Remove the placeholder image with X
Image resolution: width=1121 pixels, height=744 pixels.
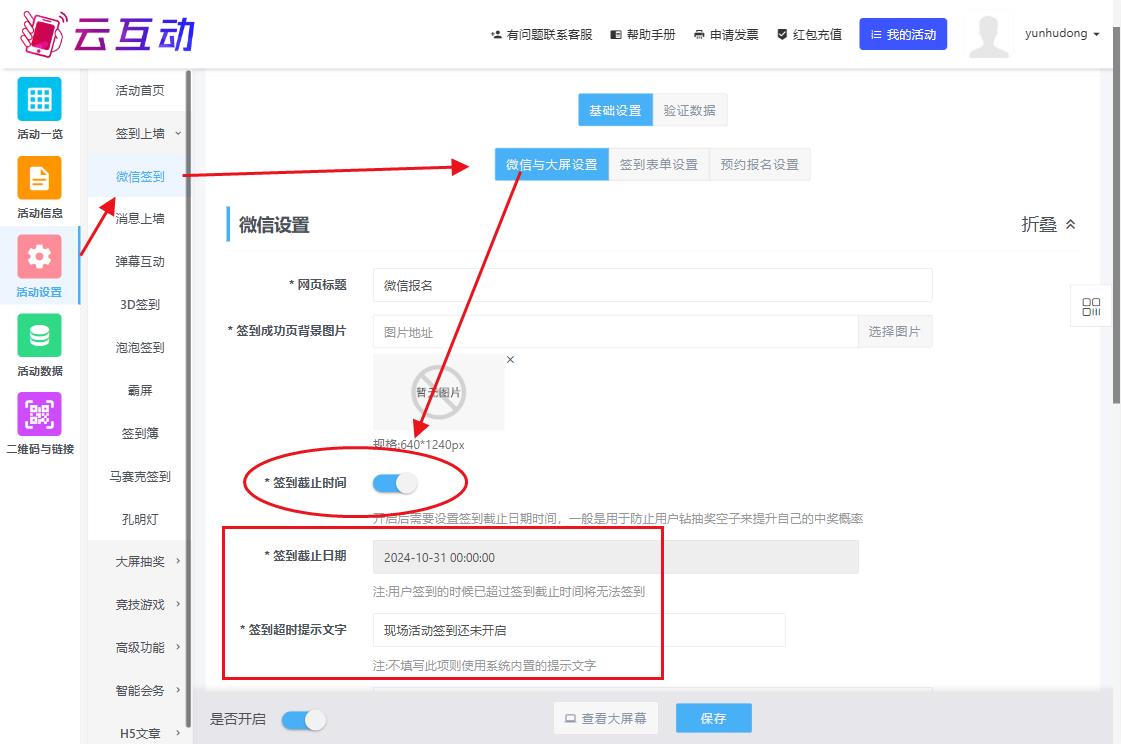pyautogui.click(x=510, y=360)
